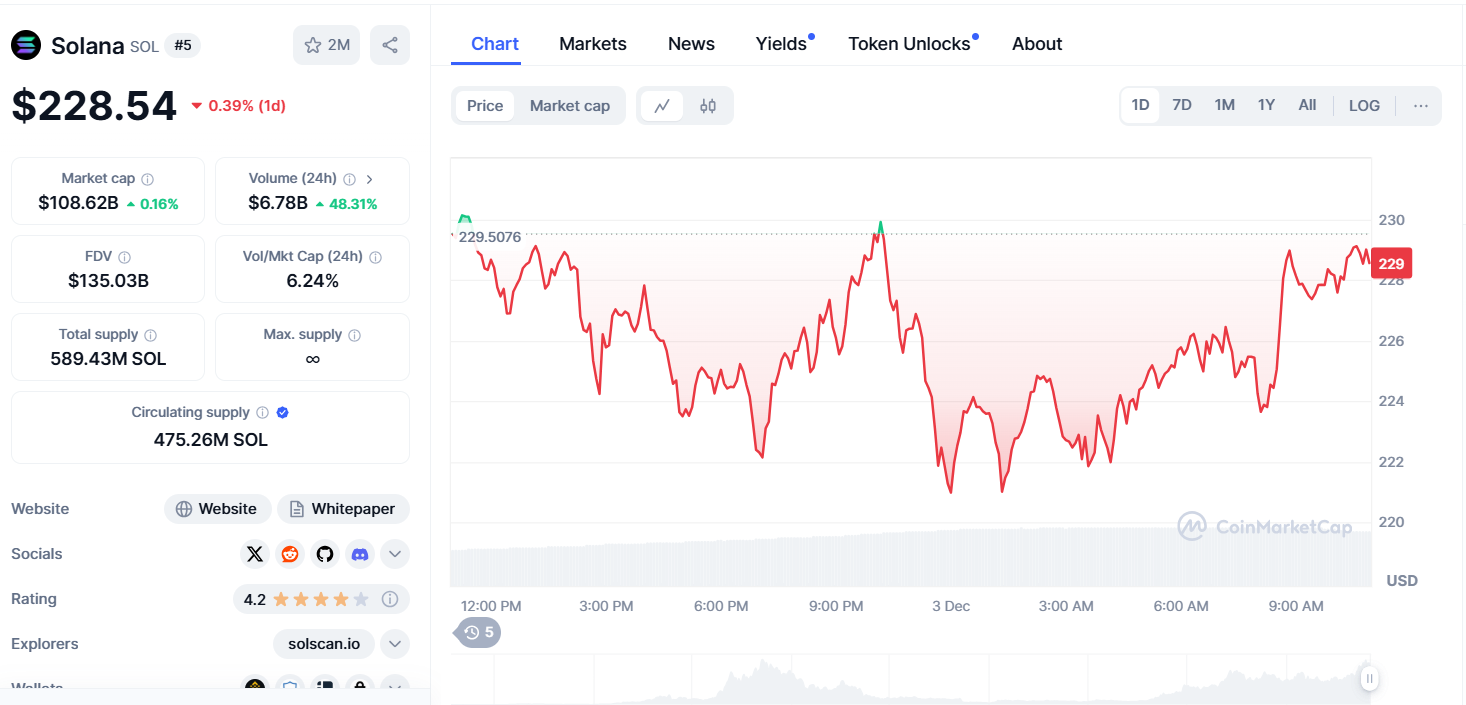
Task: Toggle the LOG scale on chart
Action: tap(1364, 106)
